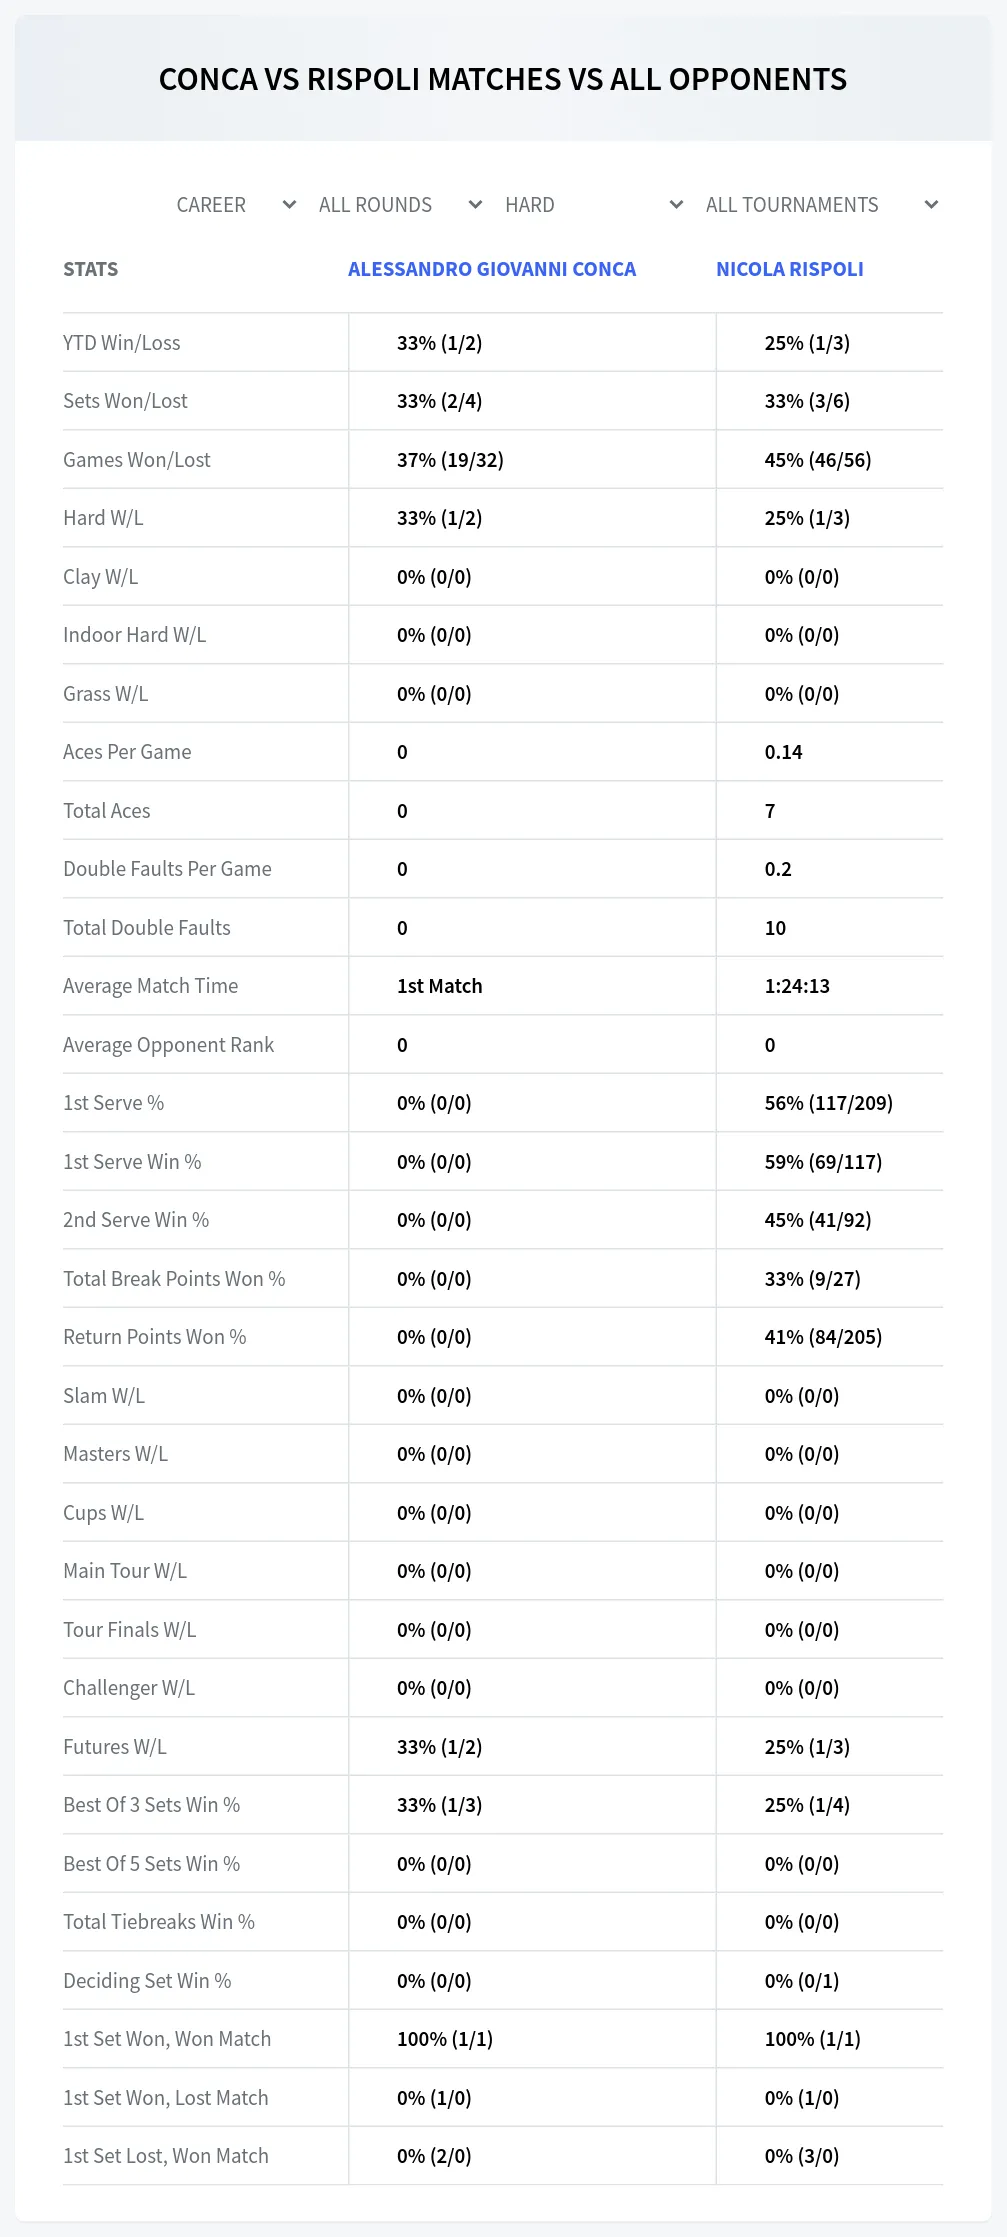Expand the ALL ROUNDS filter dropdown
This screenshot has height=2237, width=1007.
pos(400,205)
